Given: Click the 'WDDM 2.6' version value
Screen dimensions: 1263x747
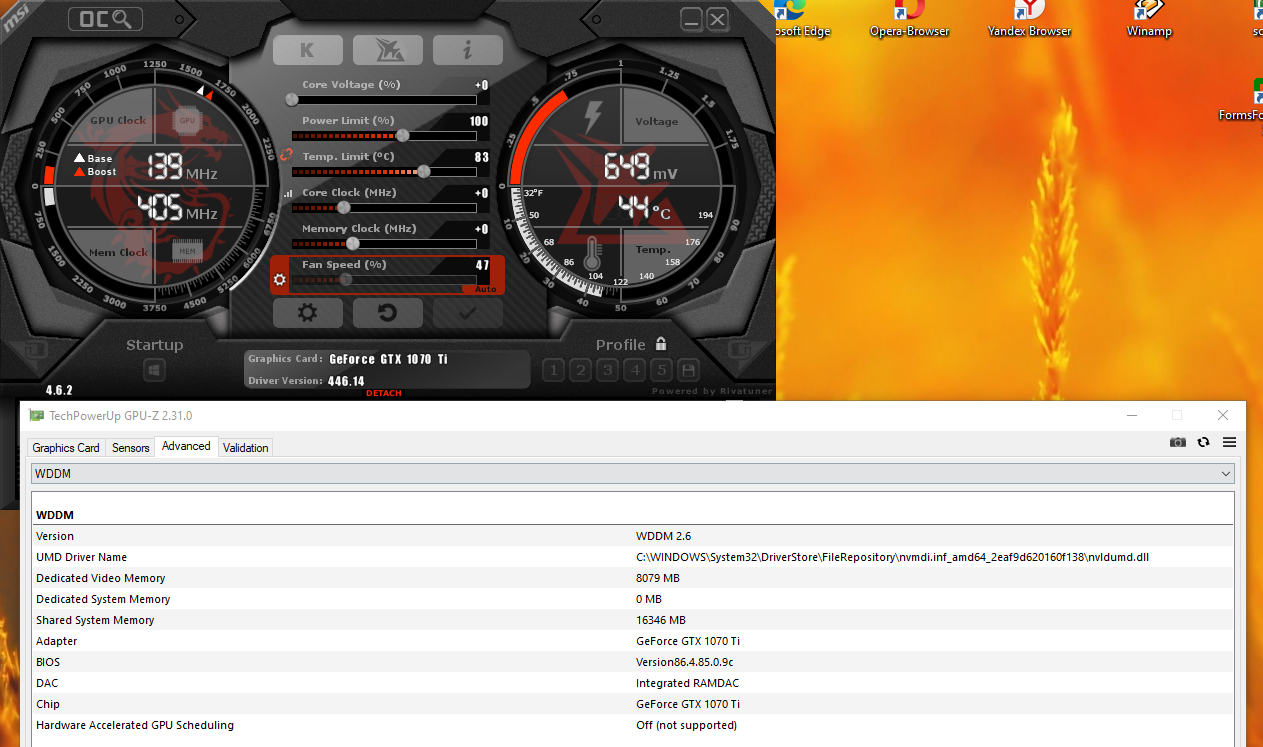Looking at the screenshot, I should (663, 536).
